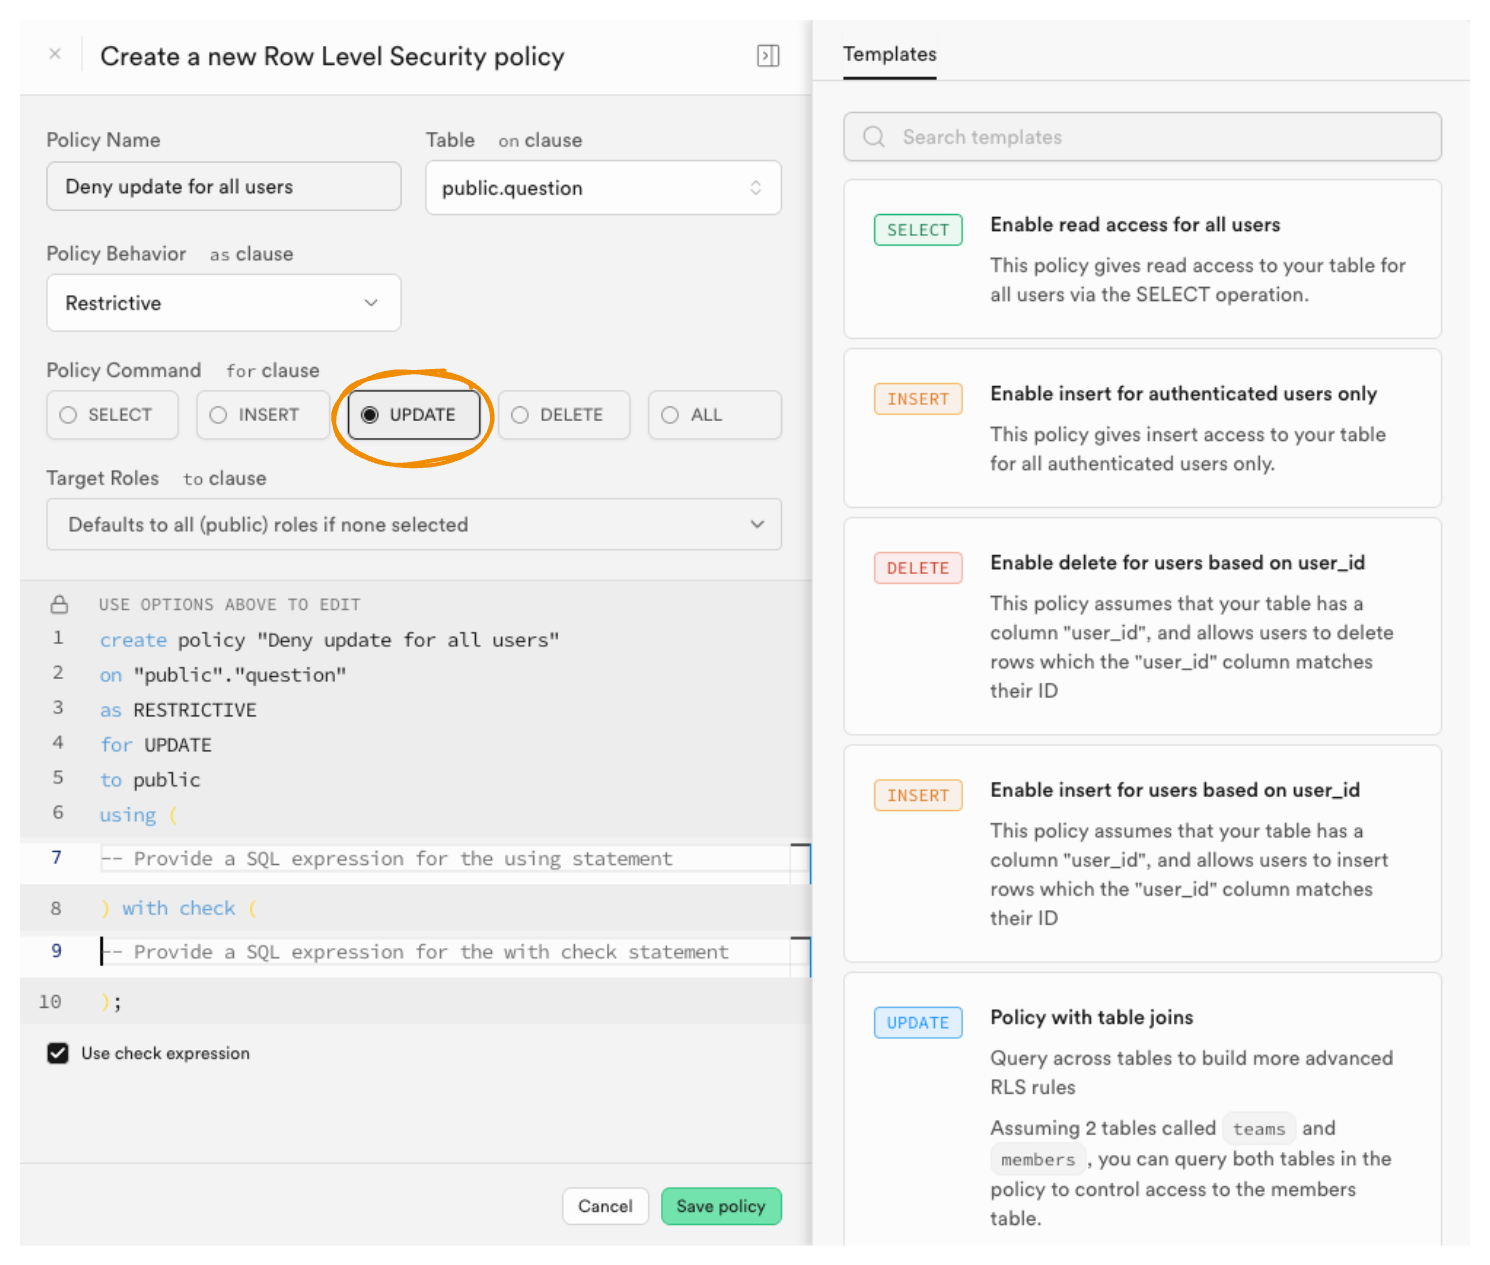The width and height of the screenshot is (1490, 1265).
Task: Click the magnifier icon in template search
Action: [874, 137]
